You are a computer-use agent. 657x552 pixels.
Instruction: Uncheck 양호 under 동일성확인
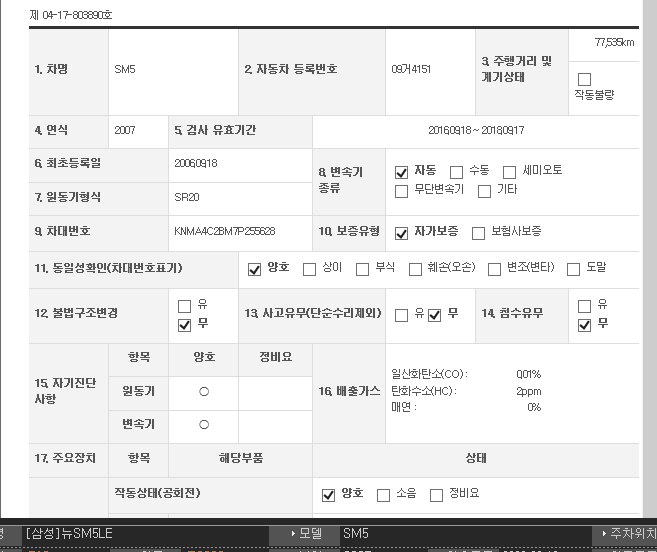[255, 269]
